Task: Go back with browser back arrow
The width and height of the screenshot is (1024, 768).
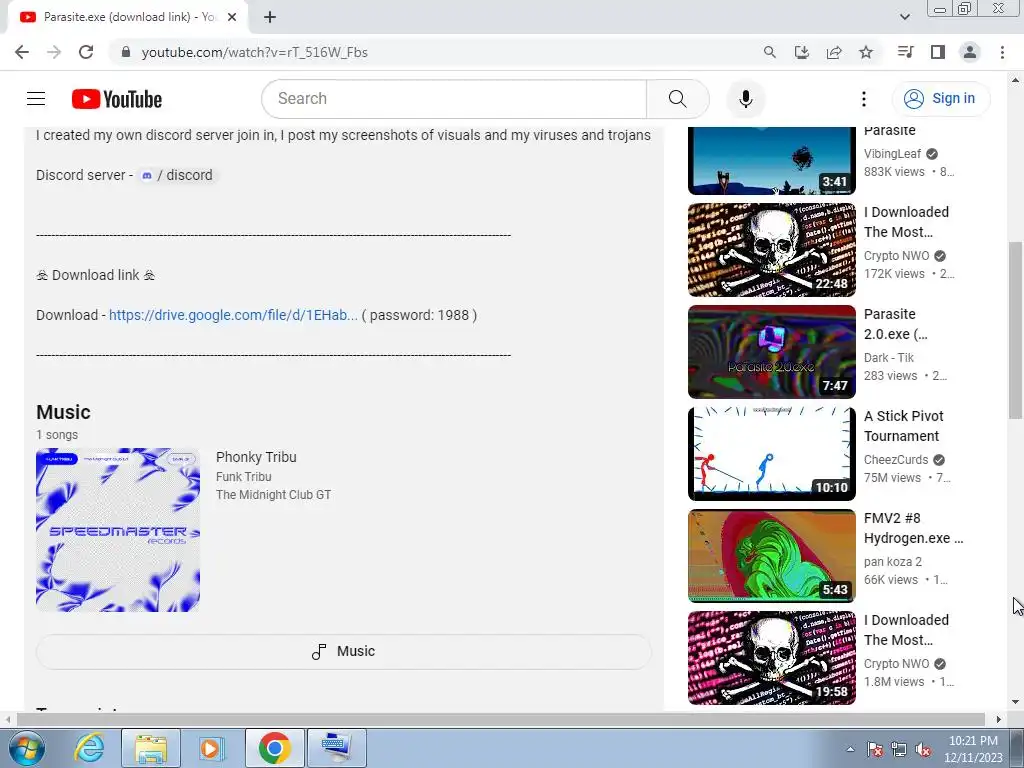Action: click(x=22, y=52)
